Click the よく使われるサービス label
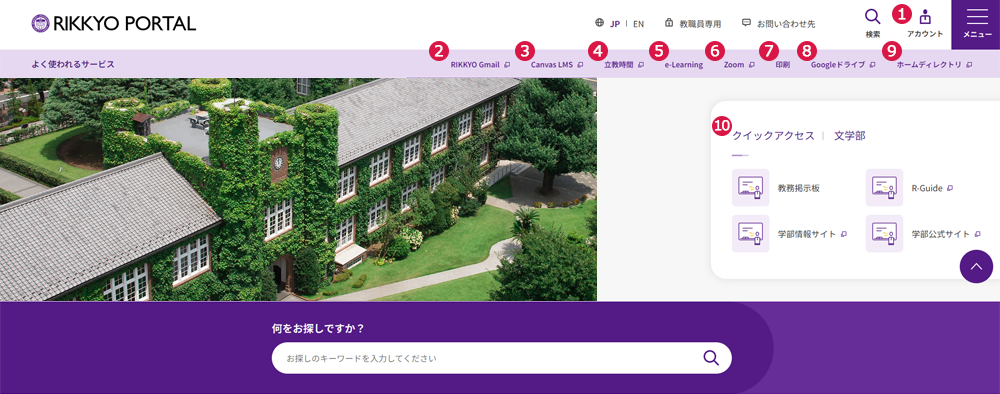 pos(73,64)
